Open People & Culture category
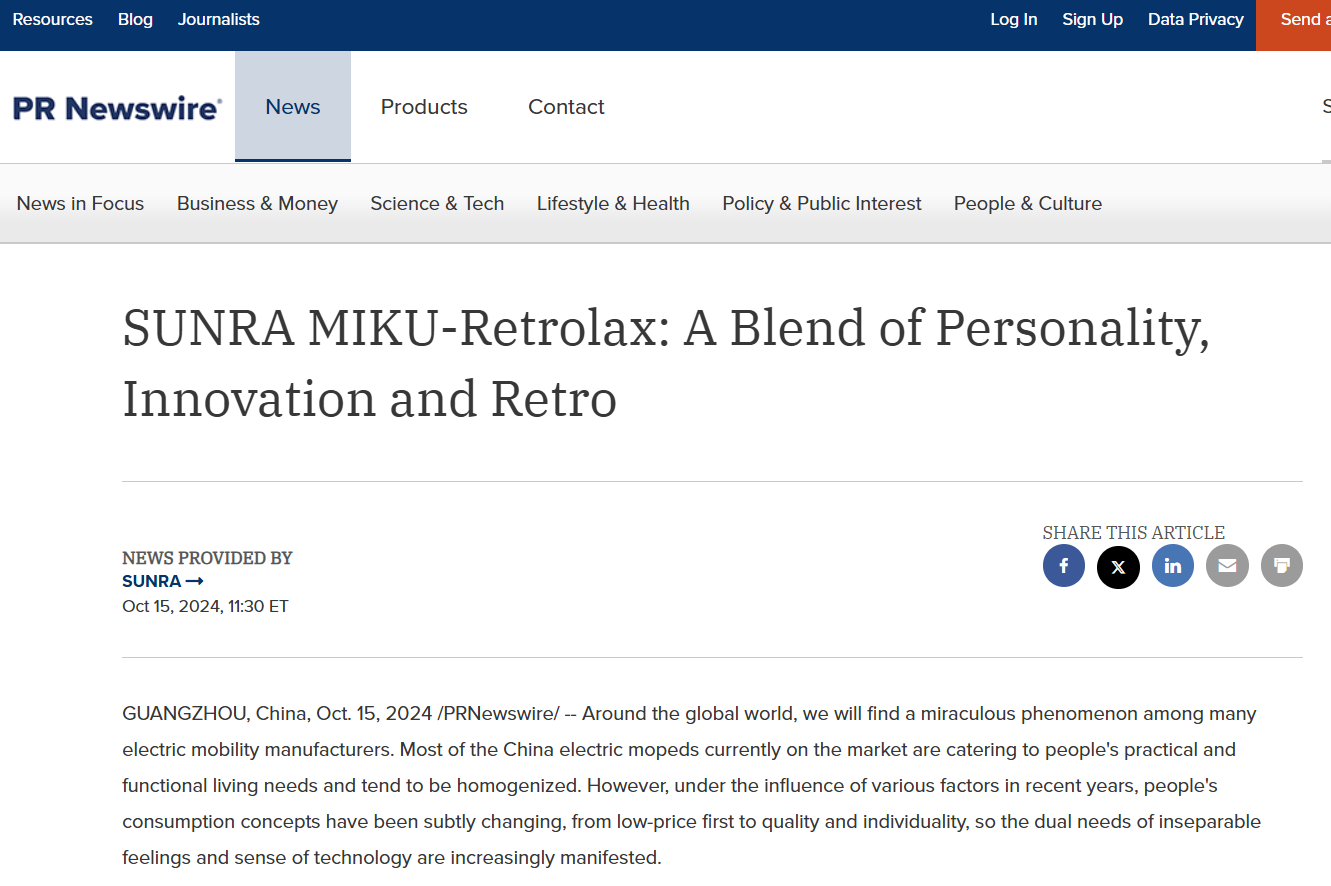1331x886 pixels. pos(1028,204)
